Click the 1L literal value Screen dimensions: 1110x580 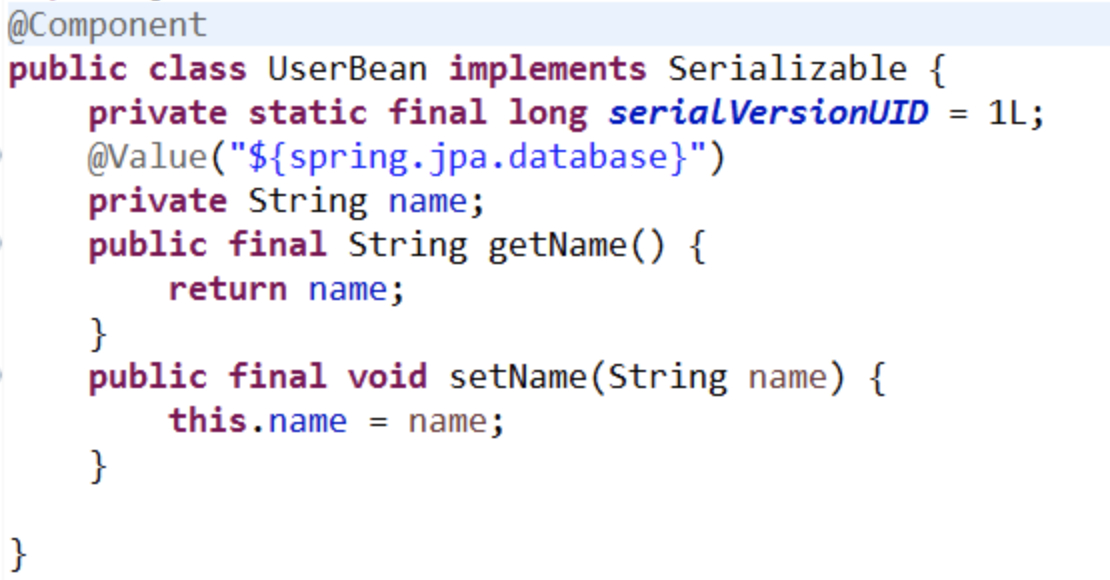click(x=1007, y=113)
